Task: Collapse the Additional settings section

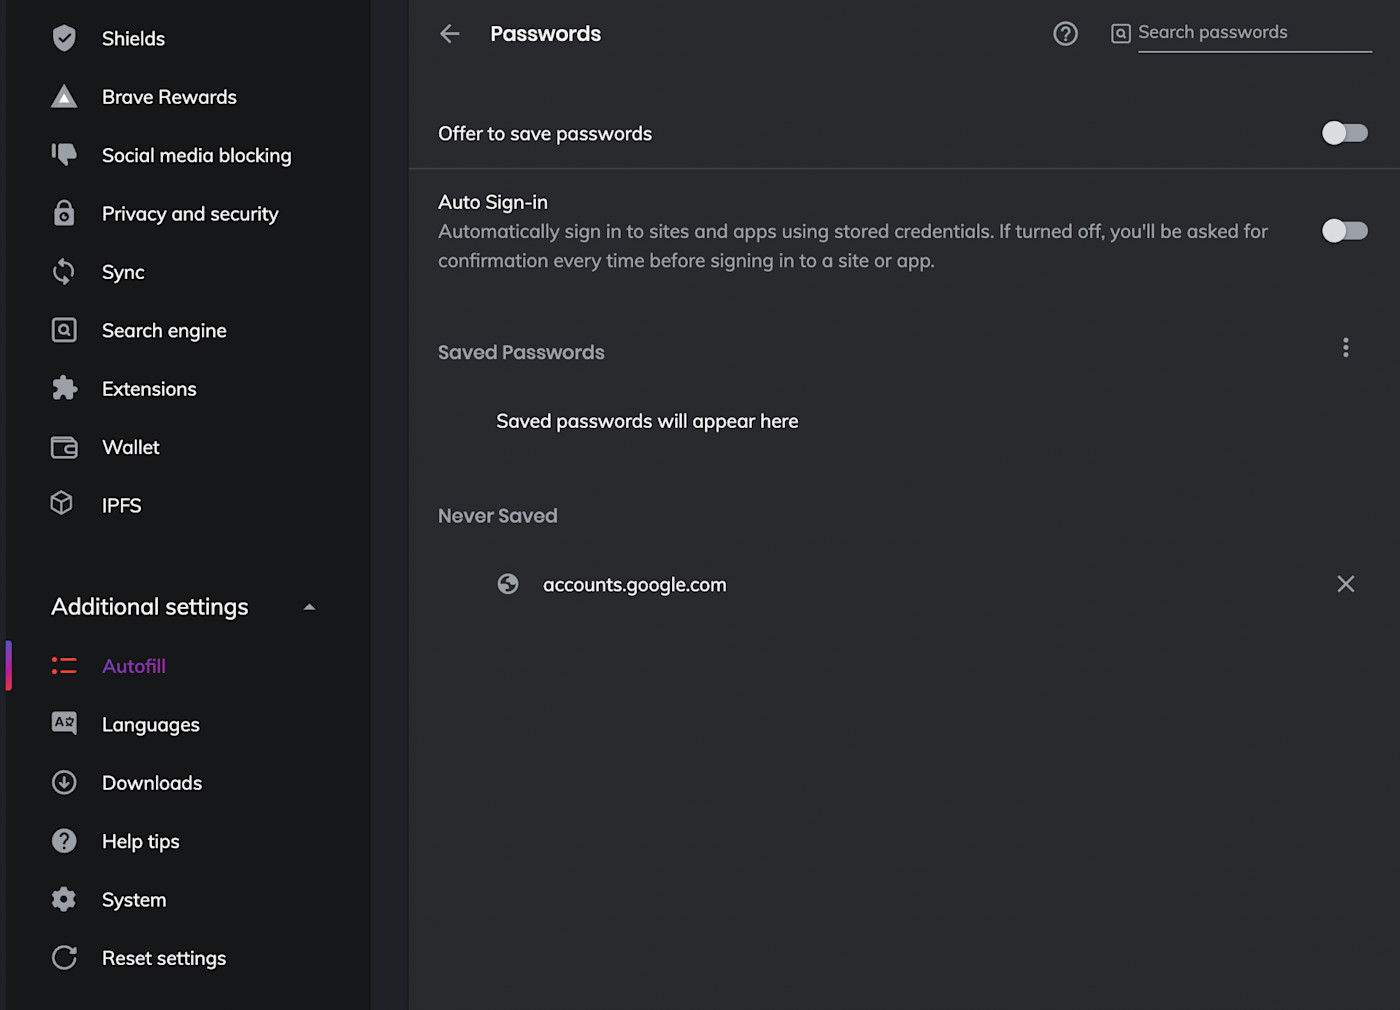Action: coord(309,607)
